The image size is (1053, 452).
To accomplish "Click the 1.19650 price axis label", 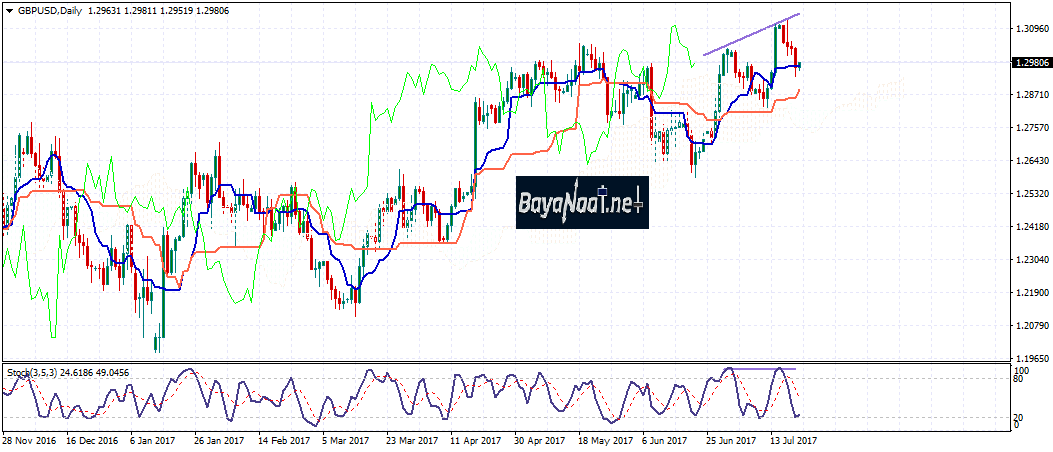I will pyautogui.click(x=1029, y=358).
